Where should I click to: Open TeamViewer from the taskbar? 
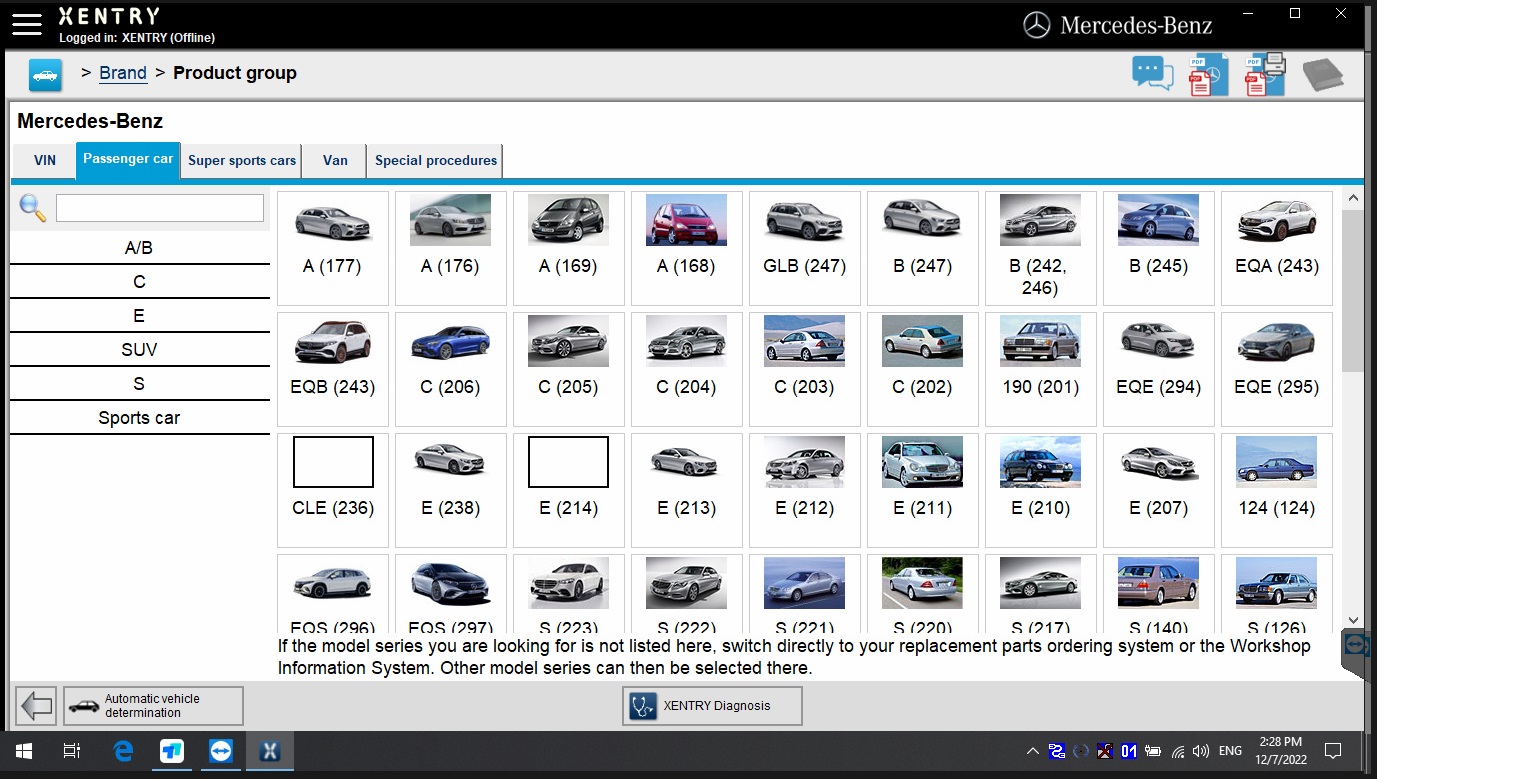(221, 751)
